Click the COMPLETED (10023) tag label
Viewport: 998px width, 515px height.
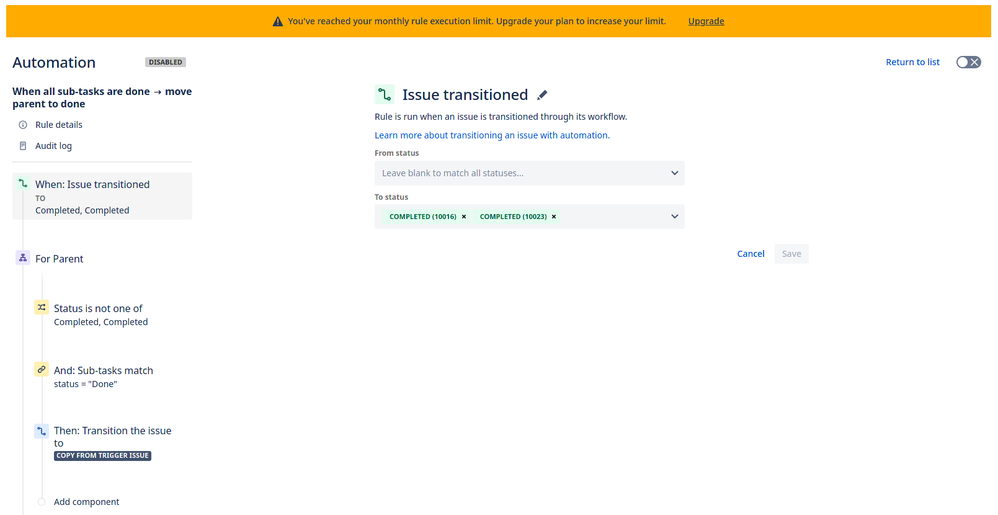pyautogui.click(x=513, y=216)
